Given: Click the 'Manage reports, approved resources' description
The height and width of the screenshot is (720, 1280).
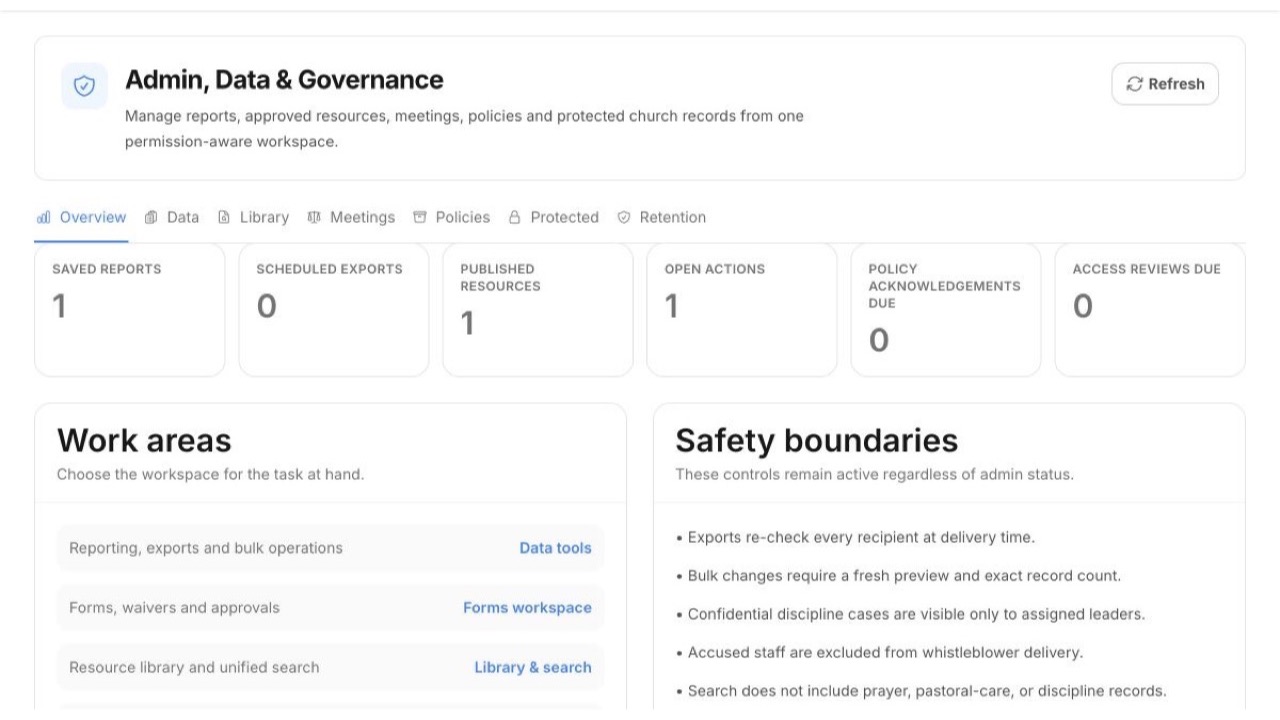Looking at the screenshot, I should pos(464,129).
